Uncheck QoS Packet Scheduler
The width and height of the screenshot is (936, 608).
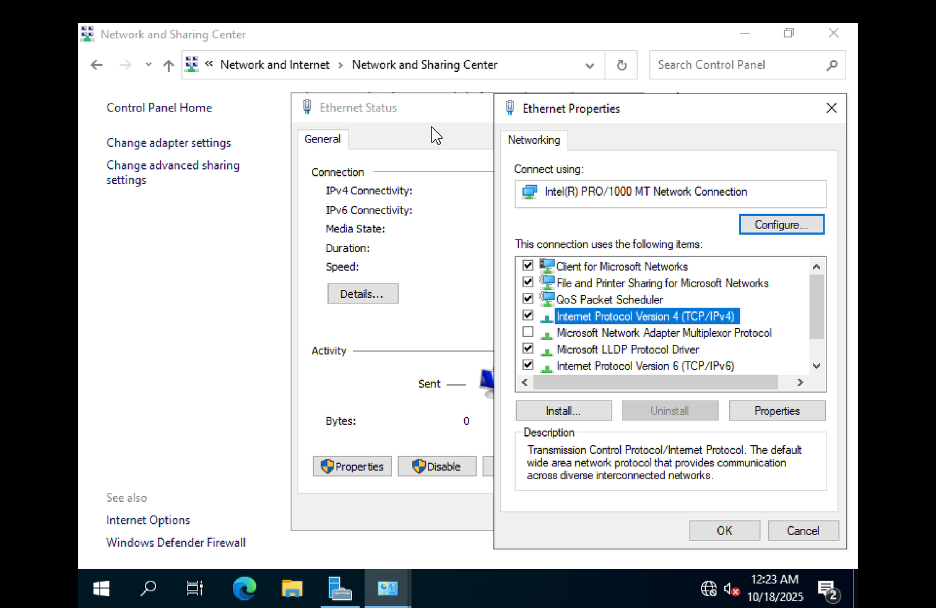coord(528,298)
